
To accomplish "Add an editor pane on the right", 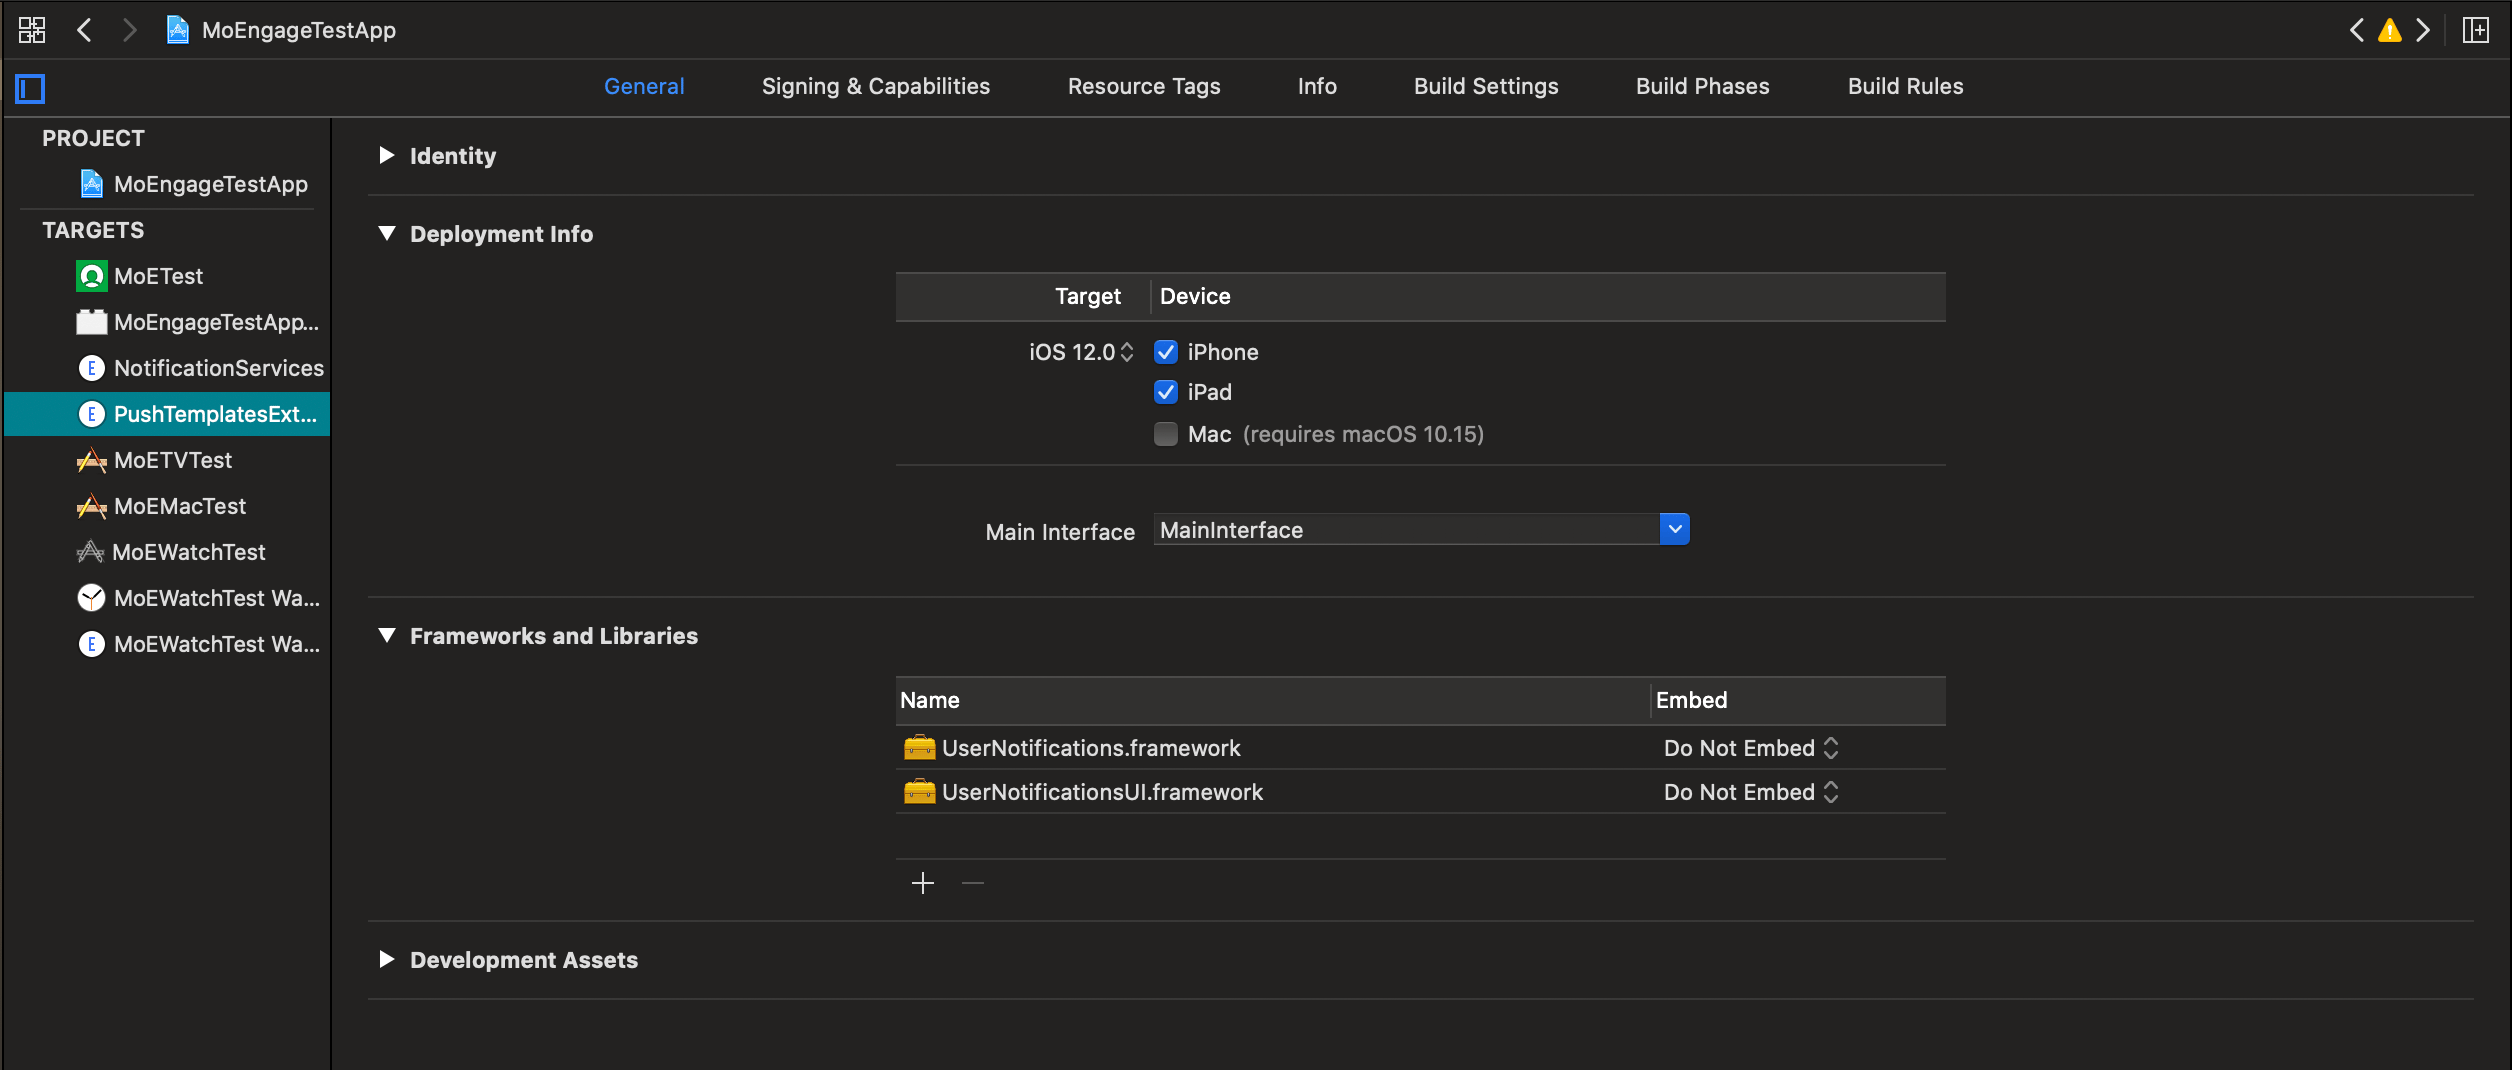I will click(2476, 30).
